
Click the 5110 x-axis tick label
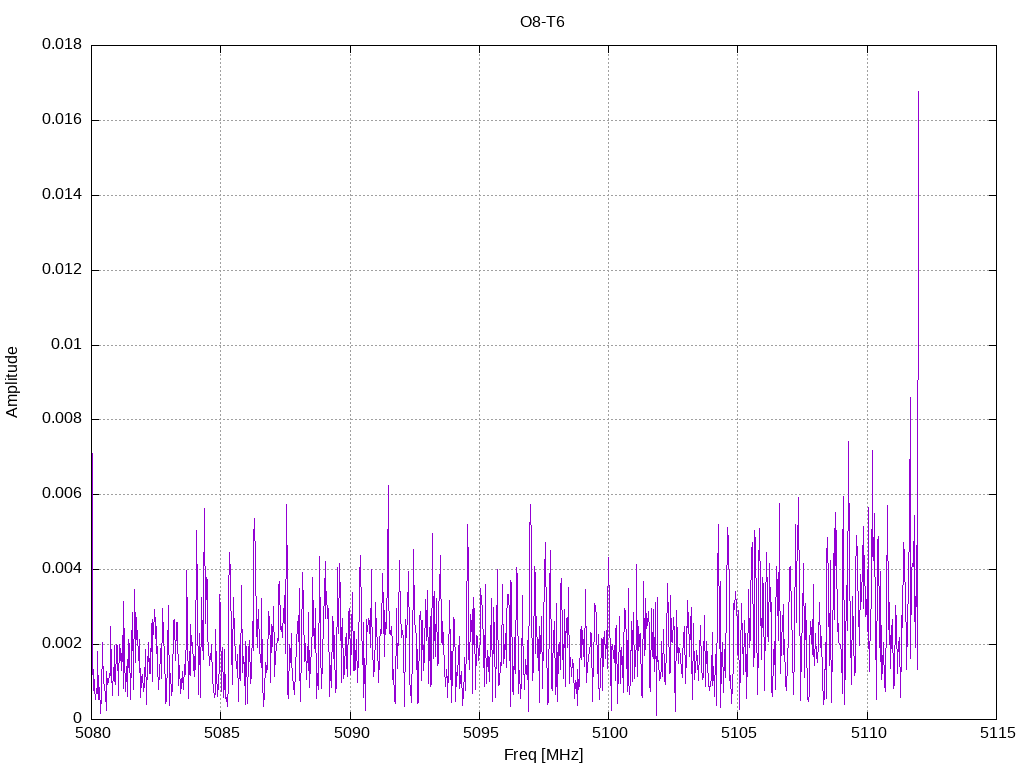867,733
